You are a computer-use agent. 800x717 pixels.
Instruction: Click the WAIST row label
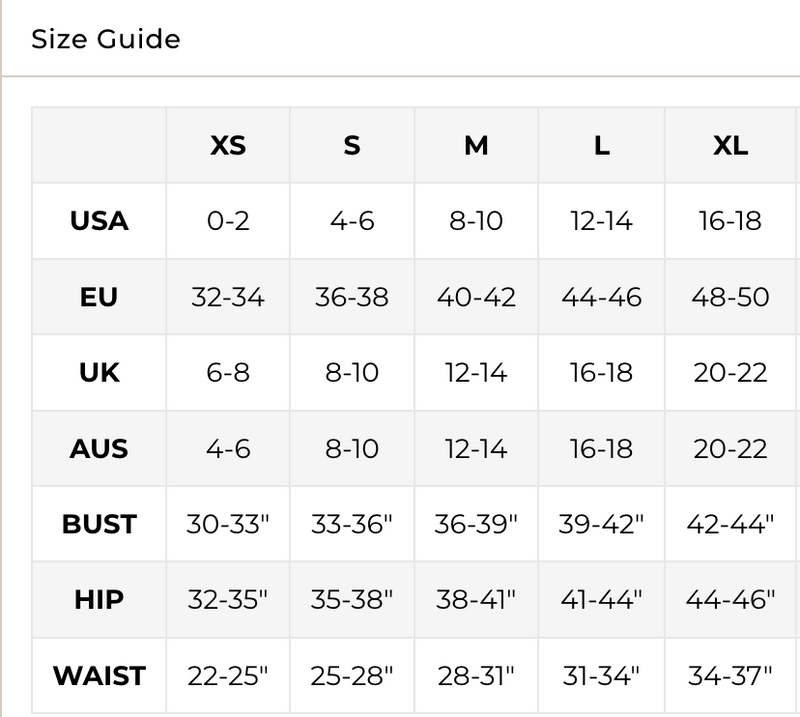(x=99, y=676)
